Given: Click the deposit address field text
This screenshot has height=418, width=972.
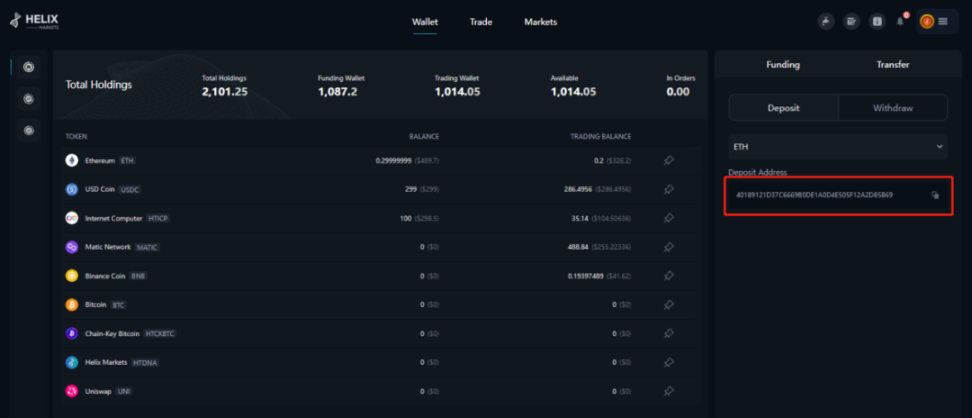Looking at the screenshot, I should tap(815, 195).
